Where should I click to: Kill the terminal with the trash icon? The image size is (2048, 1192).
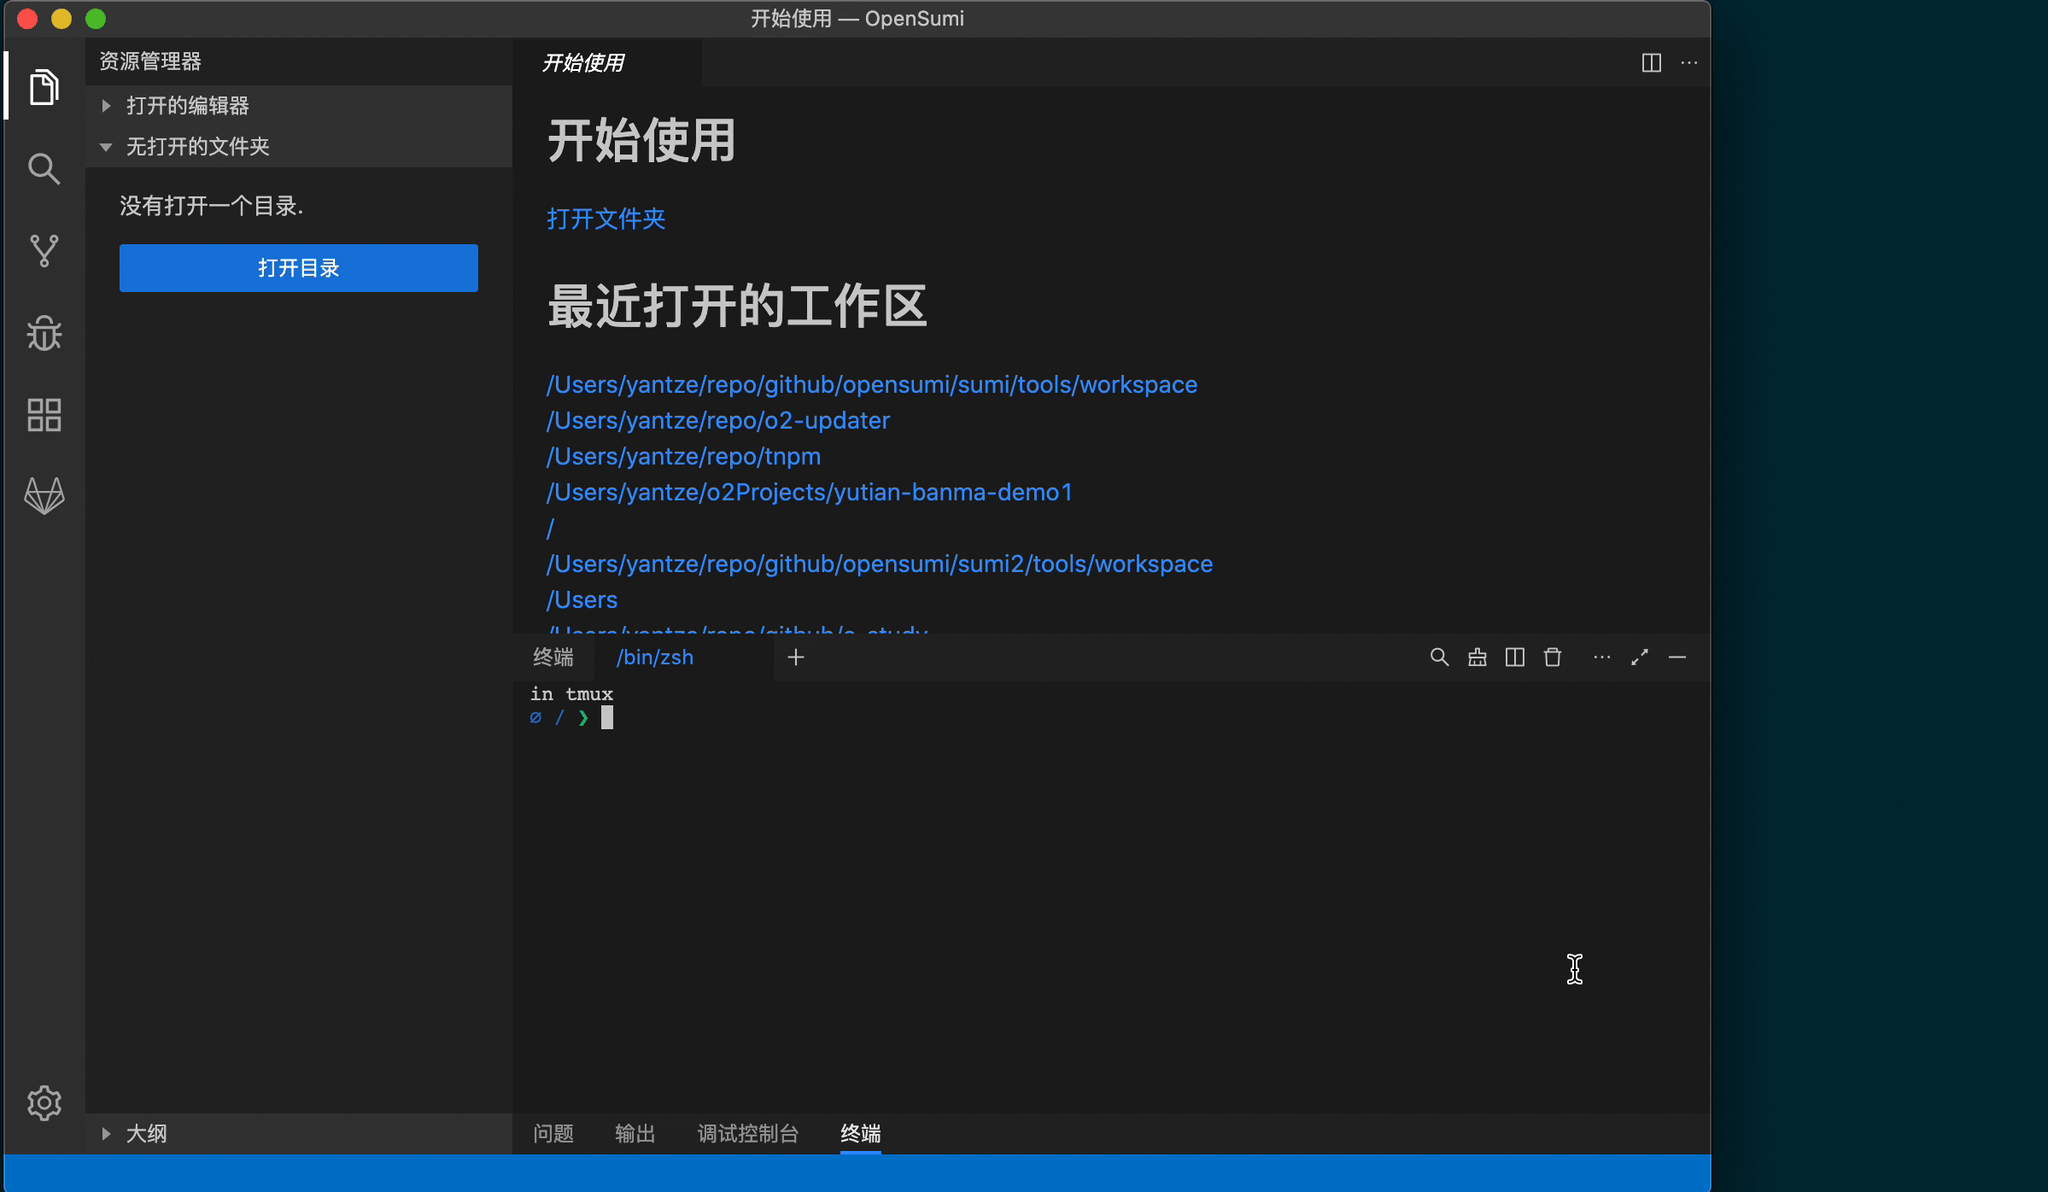(x=1552, y=657)
